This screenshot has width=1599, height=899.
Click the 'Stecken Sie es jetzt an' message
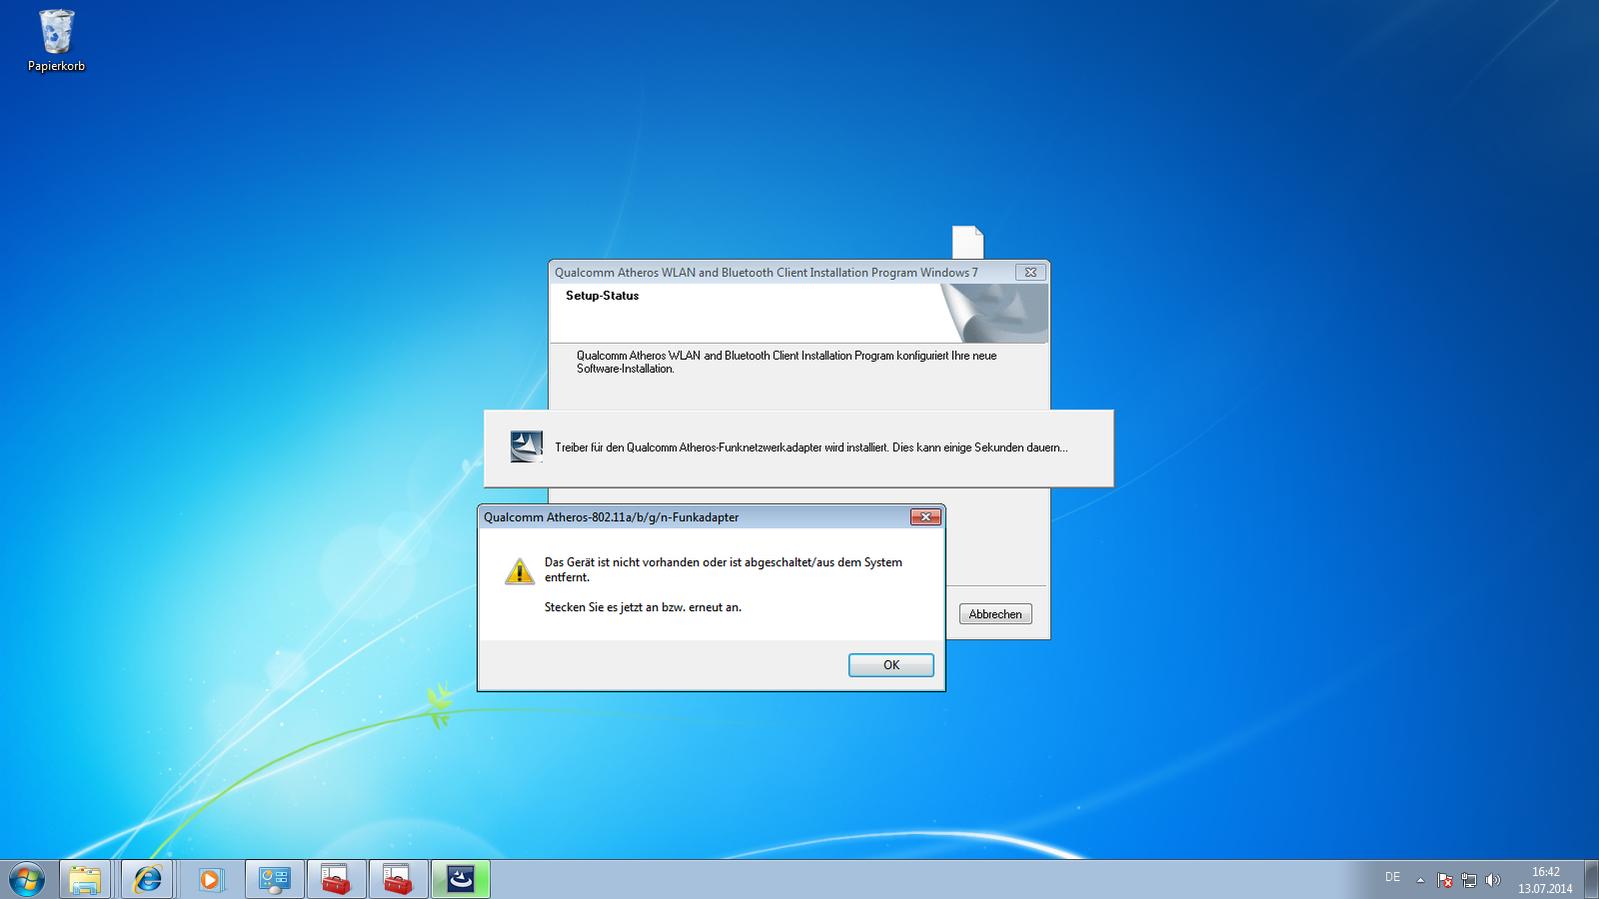643,607
